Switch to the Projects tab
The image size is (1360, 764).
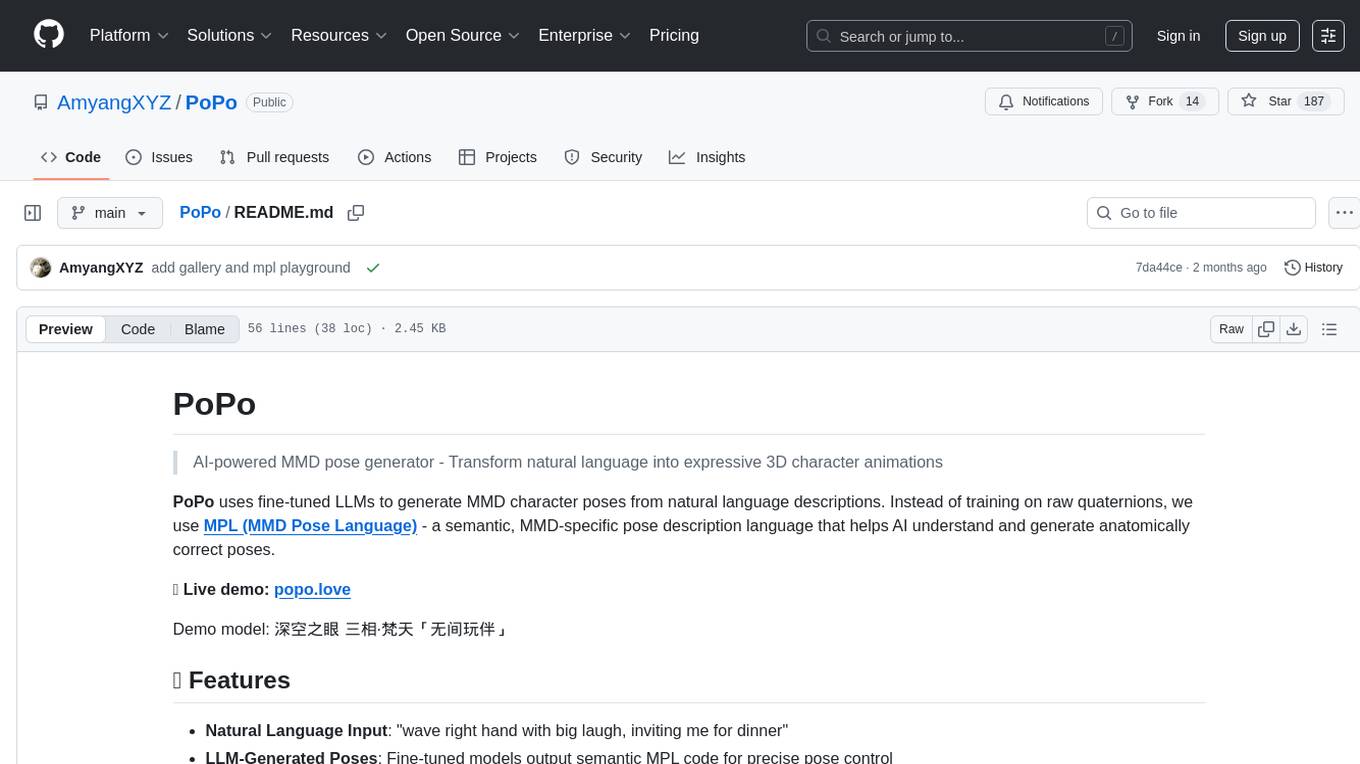(x=497, y=157)
